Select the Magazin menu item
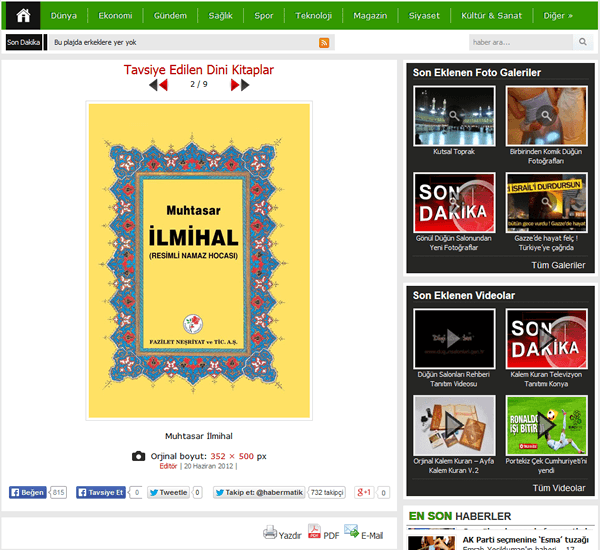600x550 pixels. coord(370,16)
